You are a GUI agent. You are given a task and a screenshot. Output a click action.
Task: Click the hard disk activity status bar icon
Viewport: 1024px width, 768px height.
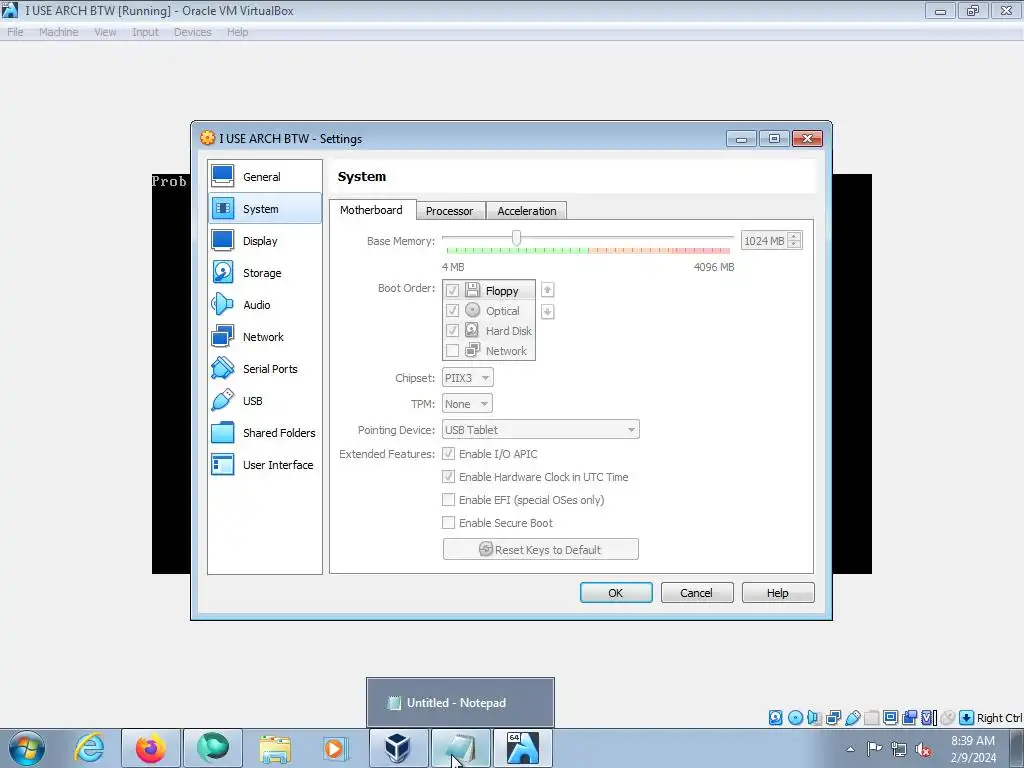(x=775, y=718)
